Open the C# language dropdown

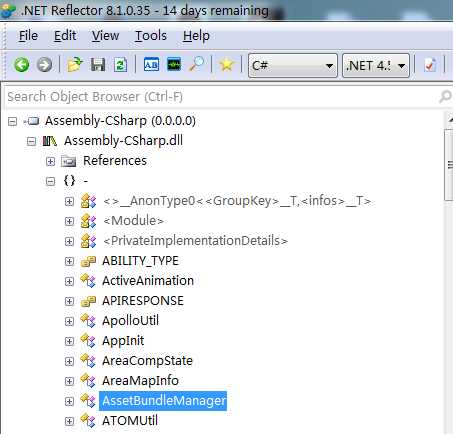pos(293,65)
